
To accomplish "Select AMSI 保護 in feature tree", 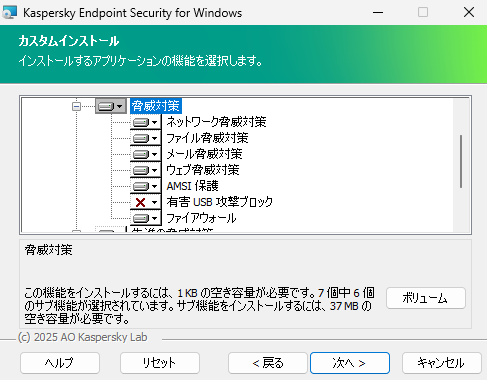I will click(193, 186).
